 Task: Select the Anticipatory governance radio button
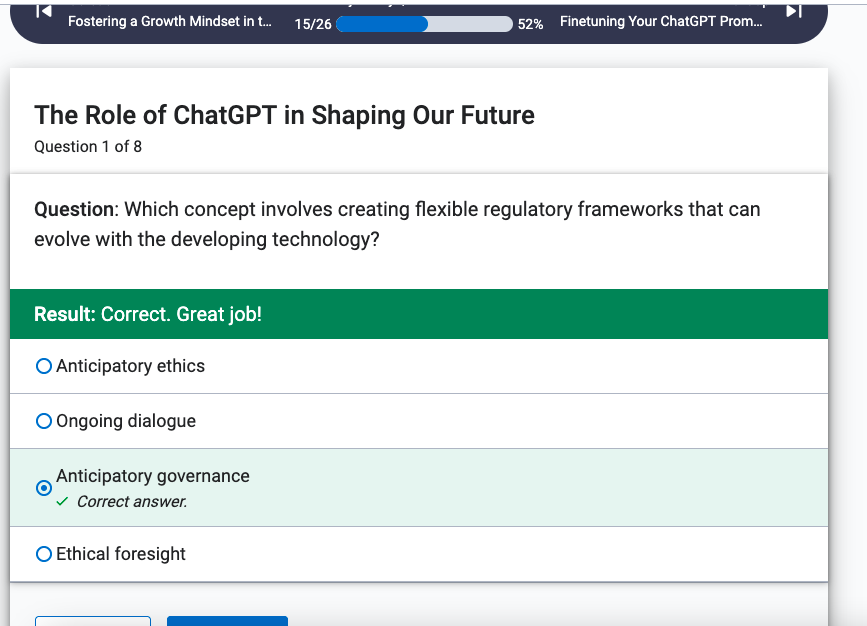pos(44,488)
